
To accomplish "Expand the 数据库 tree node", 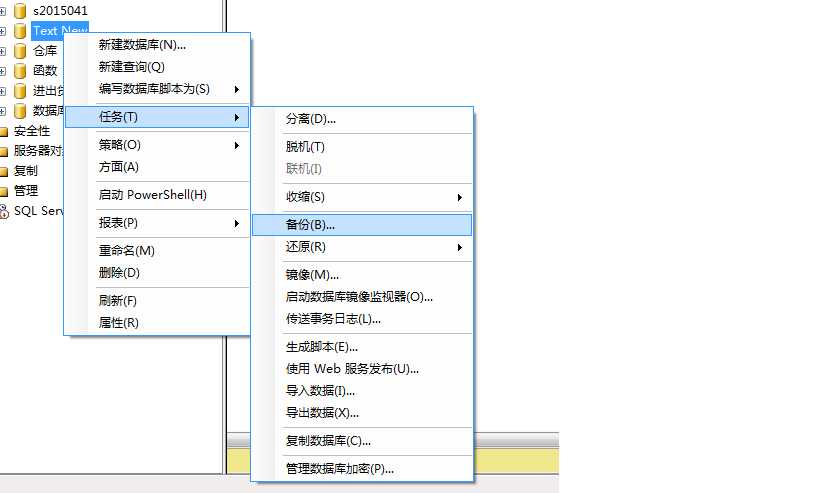I will coord(3,111).
